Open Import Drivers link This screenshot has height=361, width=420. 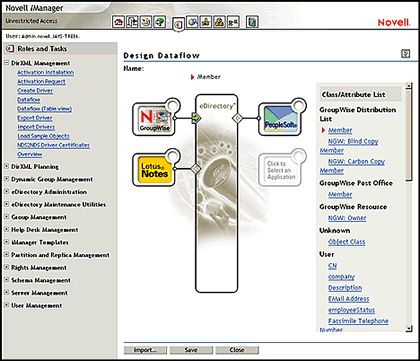point(36,127)
